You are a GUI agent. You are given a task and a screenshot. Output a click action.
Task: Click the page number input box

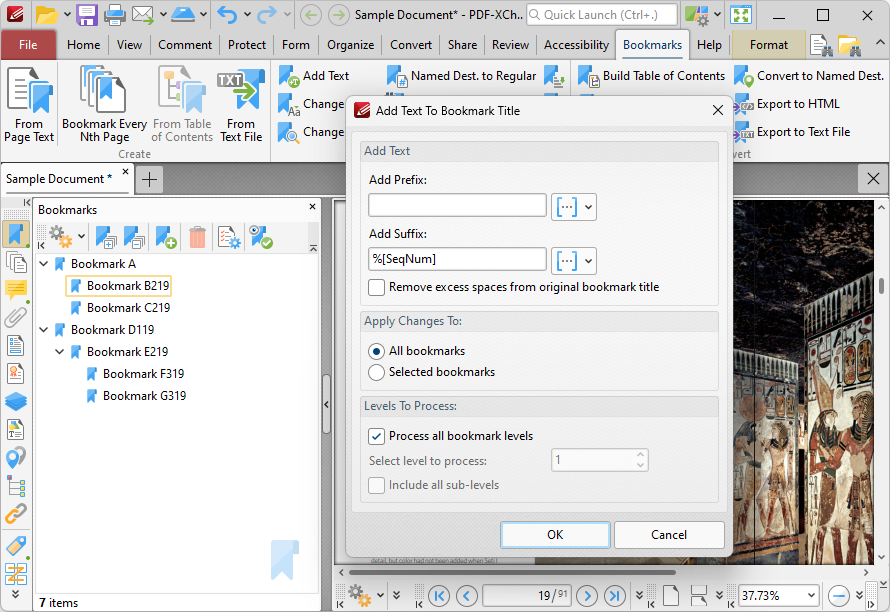point(527,596)
